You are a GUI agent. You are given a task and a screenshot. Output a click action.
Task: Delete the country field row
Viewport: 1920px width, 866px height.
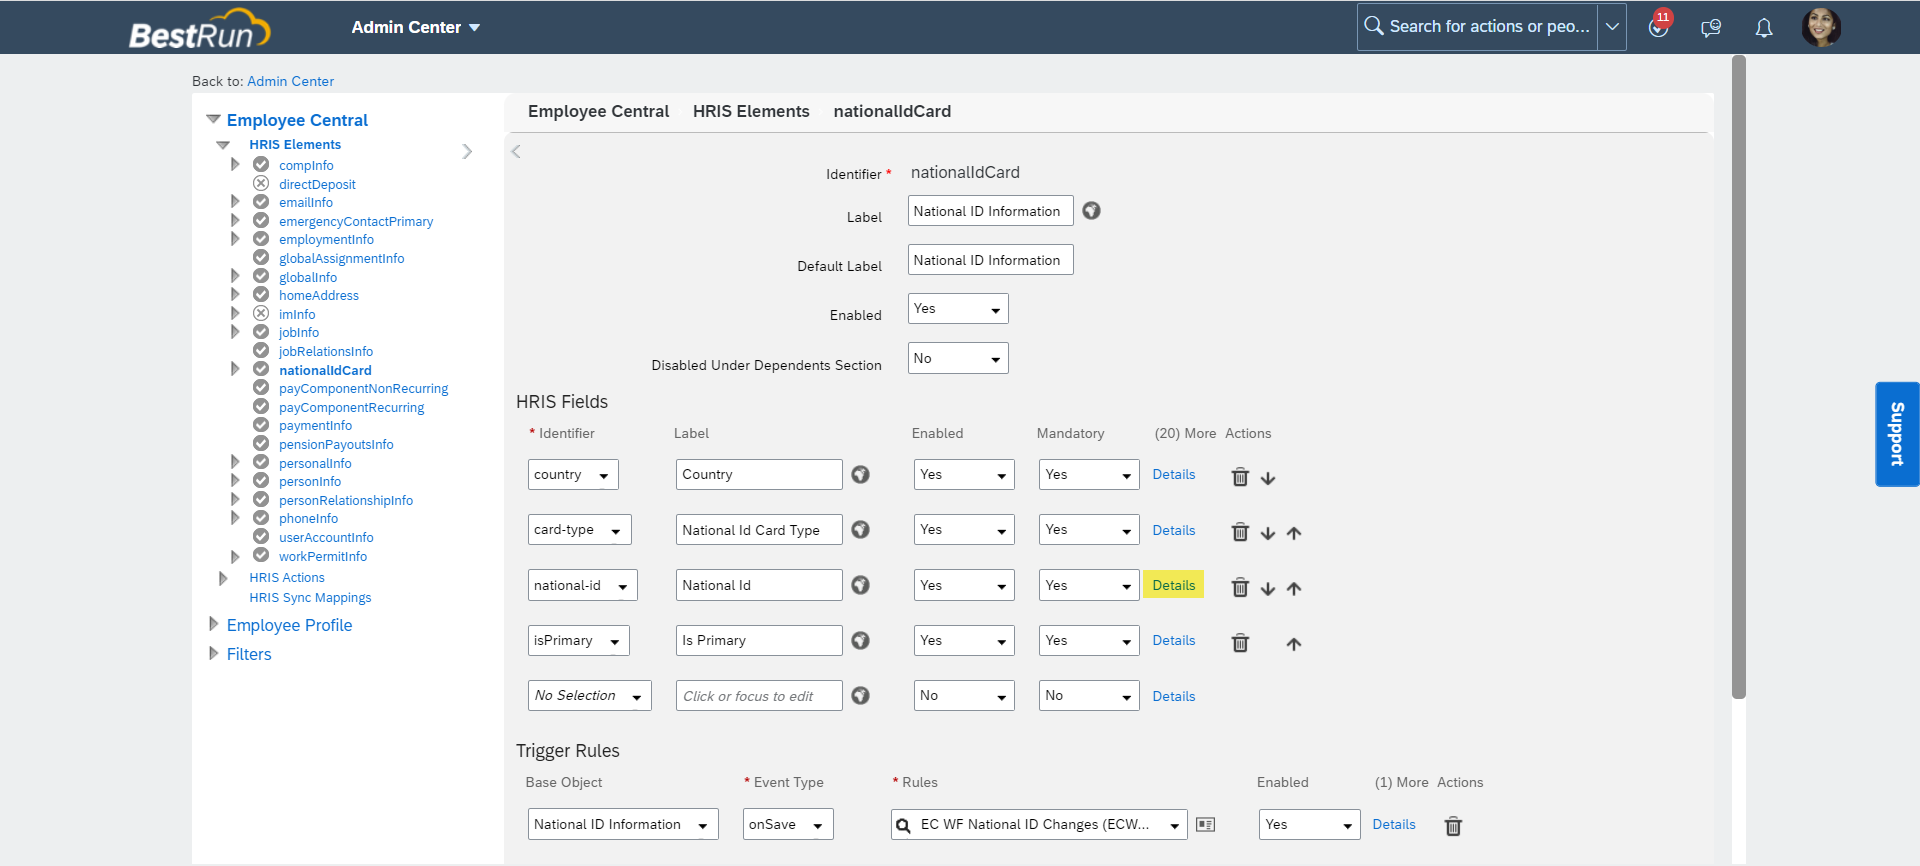click(1240, 477)
